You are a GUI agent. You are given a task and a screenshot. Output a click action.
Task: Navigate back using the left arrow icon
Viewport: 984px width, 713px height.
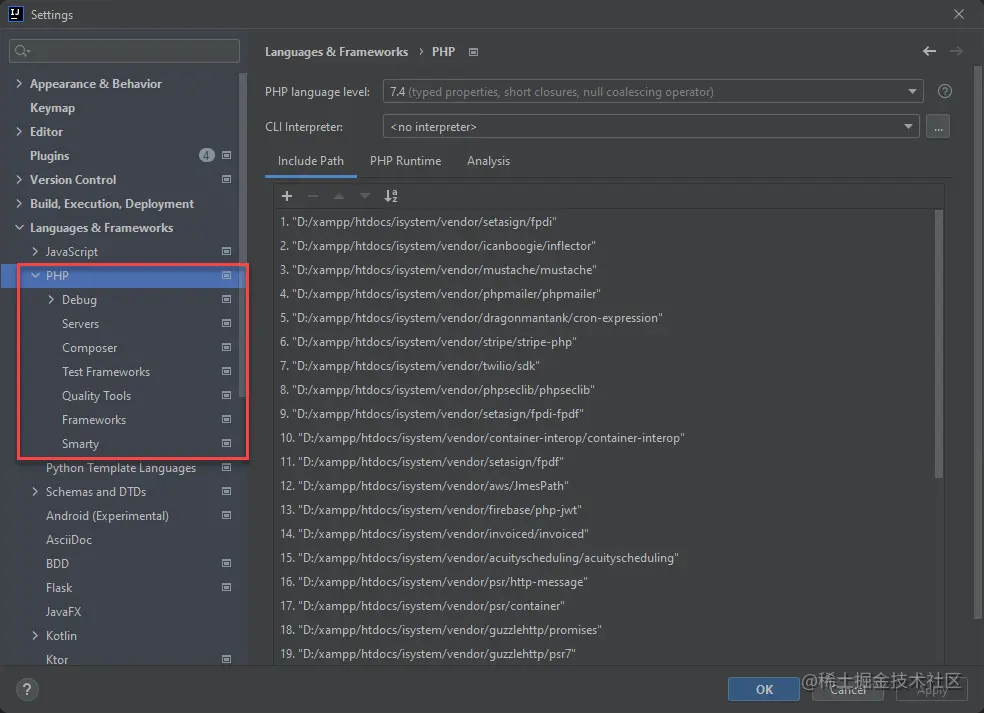click(x=928, y=51)
